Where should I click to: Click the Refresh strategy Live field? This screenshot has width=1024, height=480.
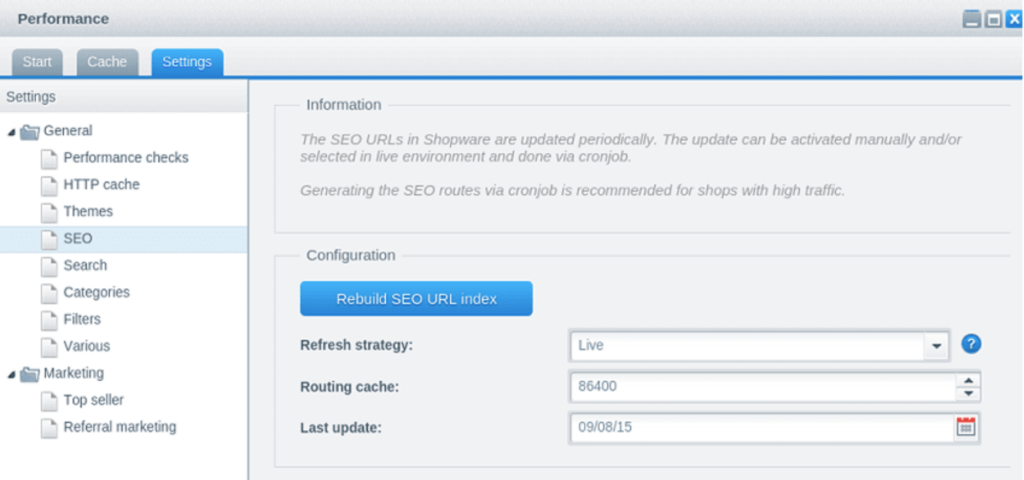click(x=748, y=346)
